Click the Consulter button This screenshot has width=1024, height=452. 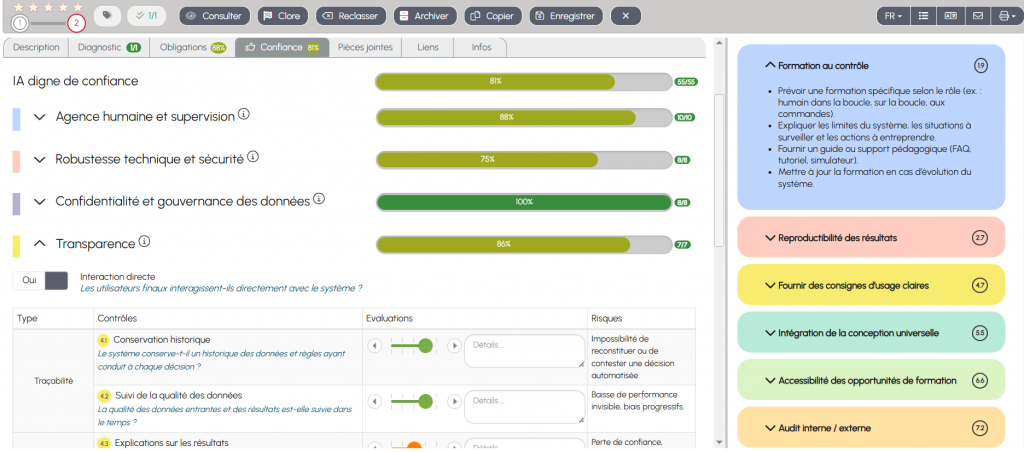214,16
